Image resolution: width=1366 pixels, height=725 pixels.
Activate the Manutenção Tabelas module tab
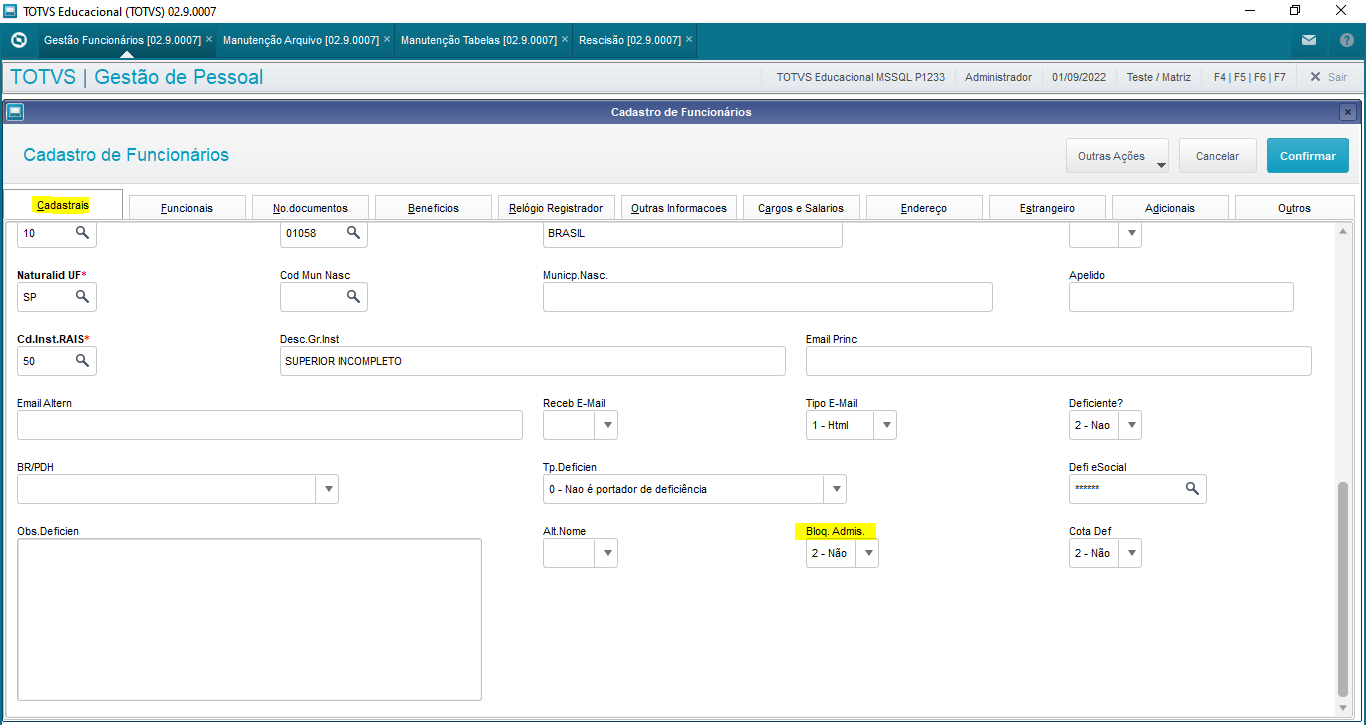click(479, 40)
